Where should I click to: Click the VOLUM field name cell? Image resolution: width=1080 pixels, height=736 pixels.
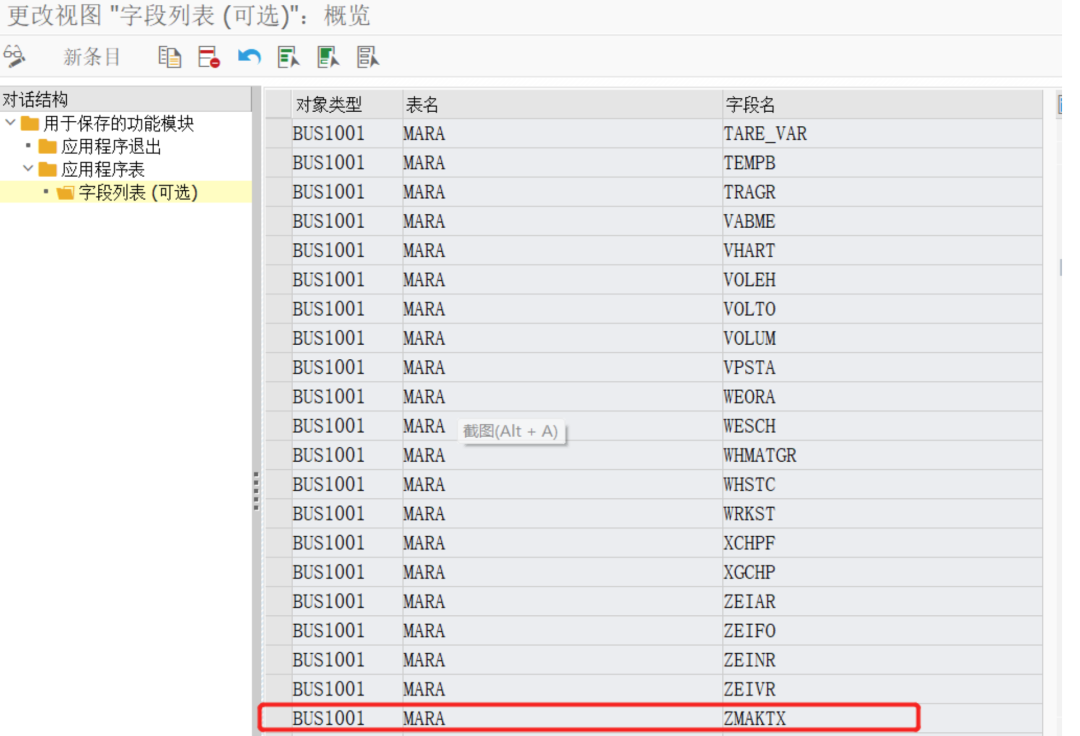882,339
